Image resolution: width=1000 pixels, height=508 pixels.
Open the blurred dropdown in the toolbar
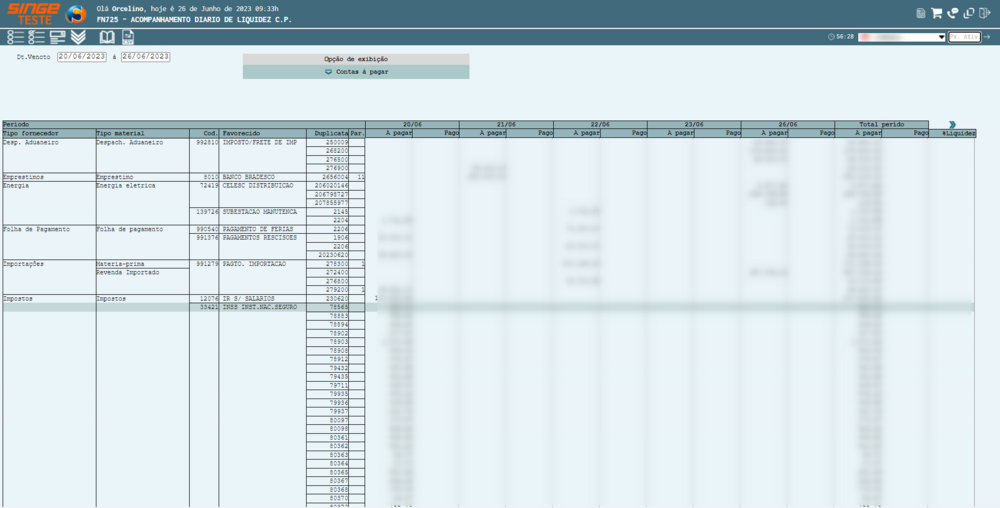pos(901,37)
